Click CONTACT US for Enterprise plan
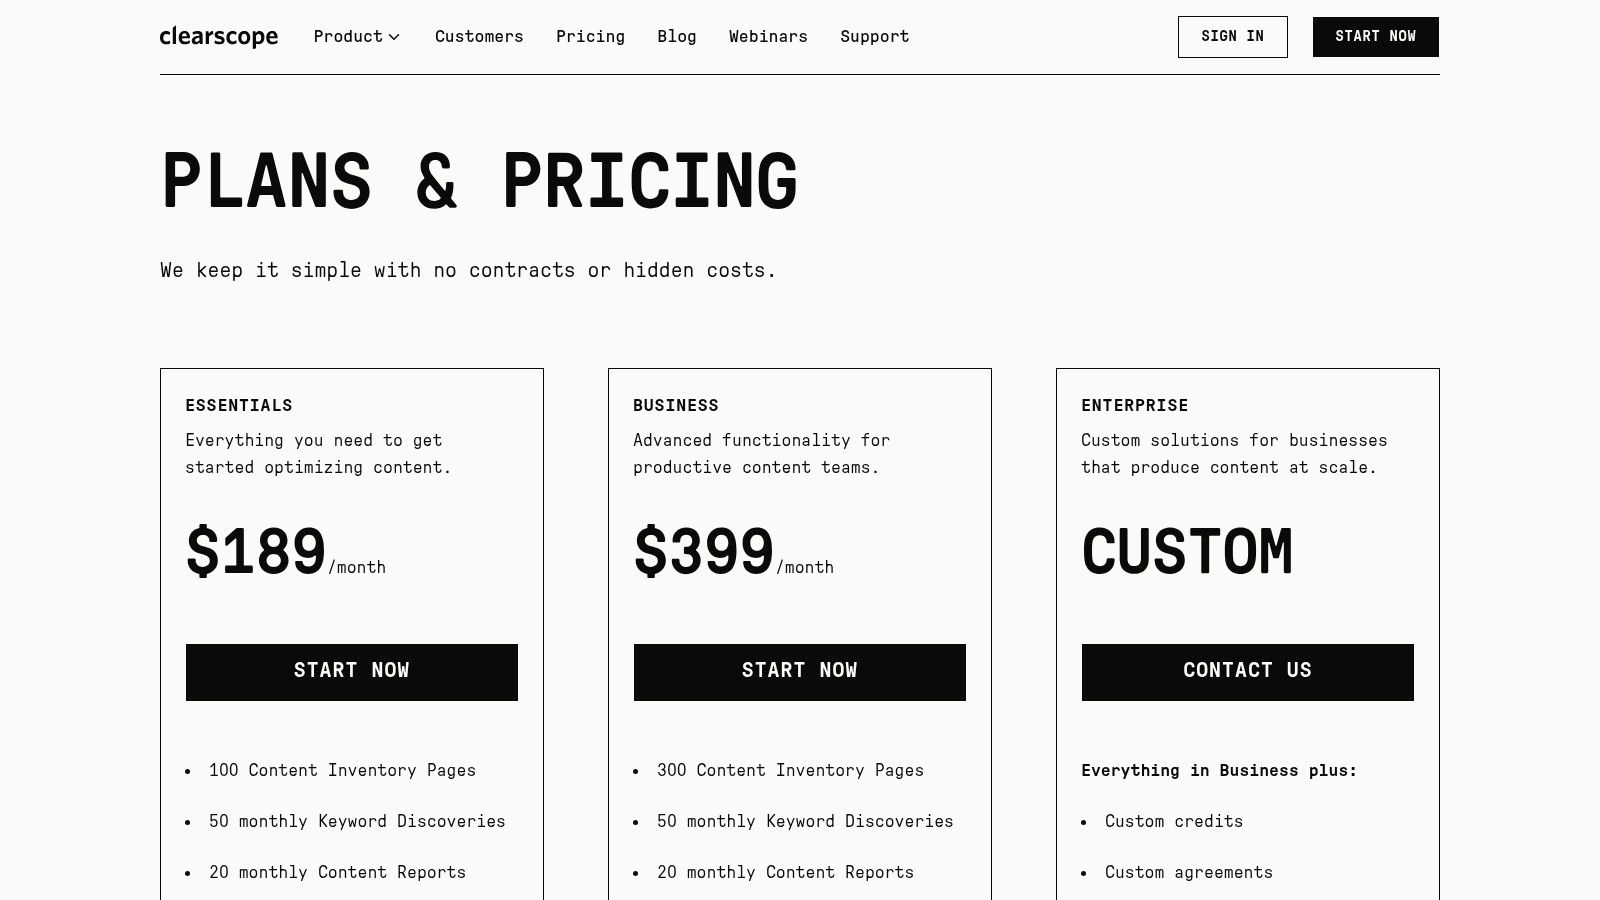Image resolution: width=1600 pixels, height=900 pixels. pyautogui.click(x=1248, y=672)
